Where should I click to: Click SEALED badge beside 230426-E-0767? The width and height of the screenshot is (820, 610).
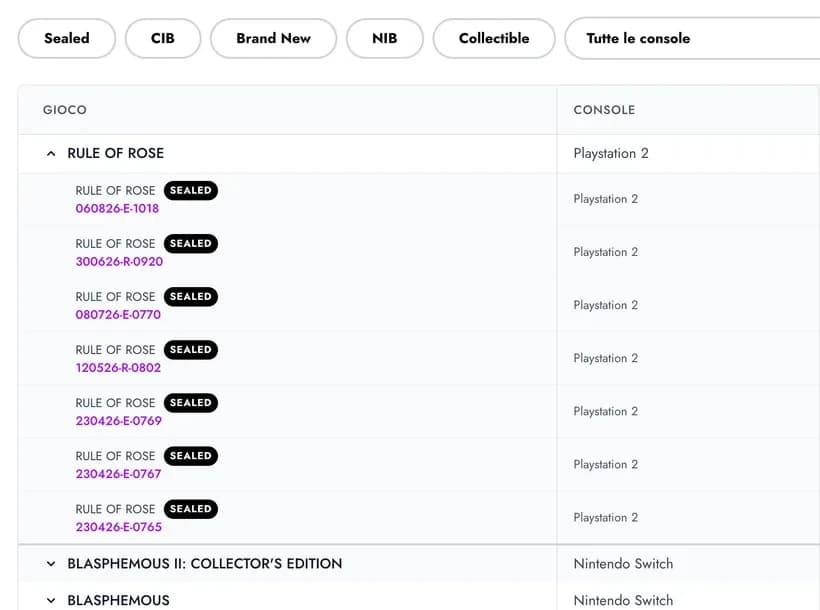pos(191,456)
